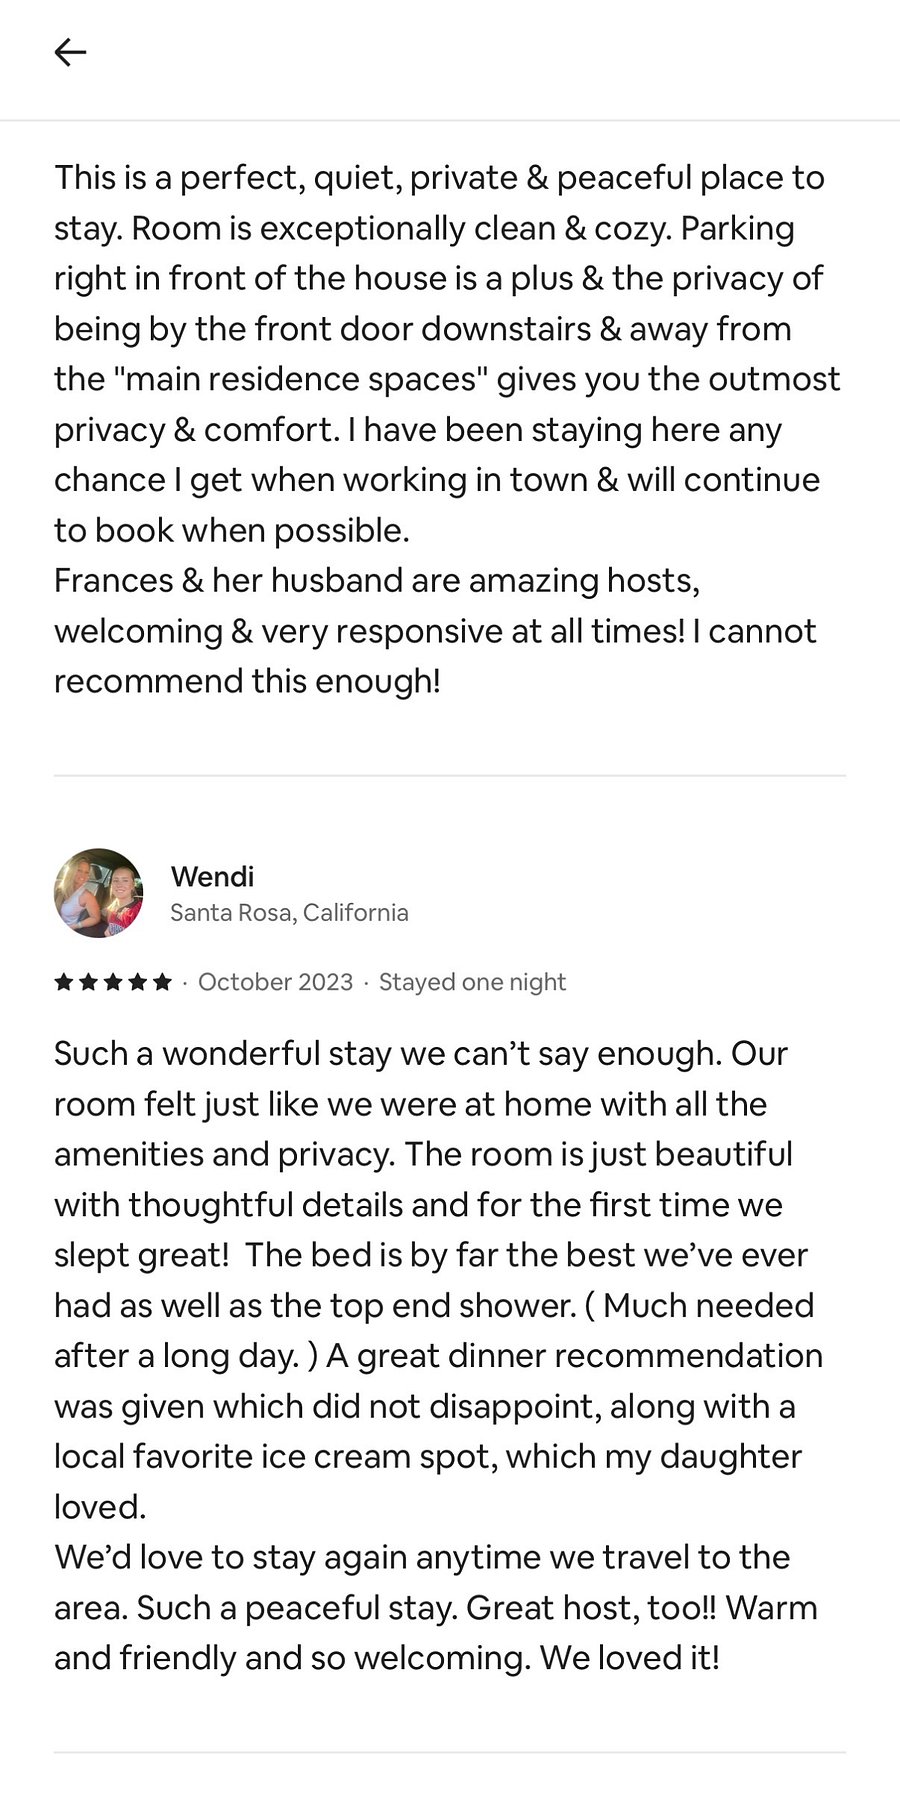The height and width of the screenshot is (1811, 900).
Task: Tap the 'Such a wonderful stay' opening line
Action: (421, 1054)
